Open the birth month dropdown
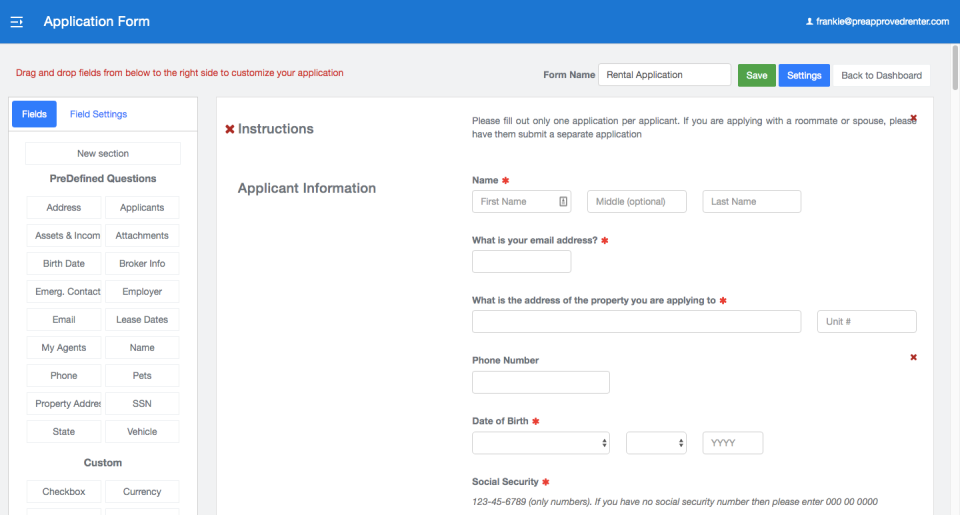Screen dimensions: 960x515 tap(541, 443)
